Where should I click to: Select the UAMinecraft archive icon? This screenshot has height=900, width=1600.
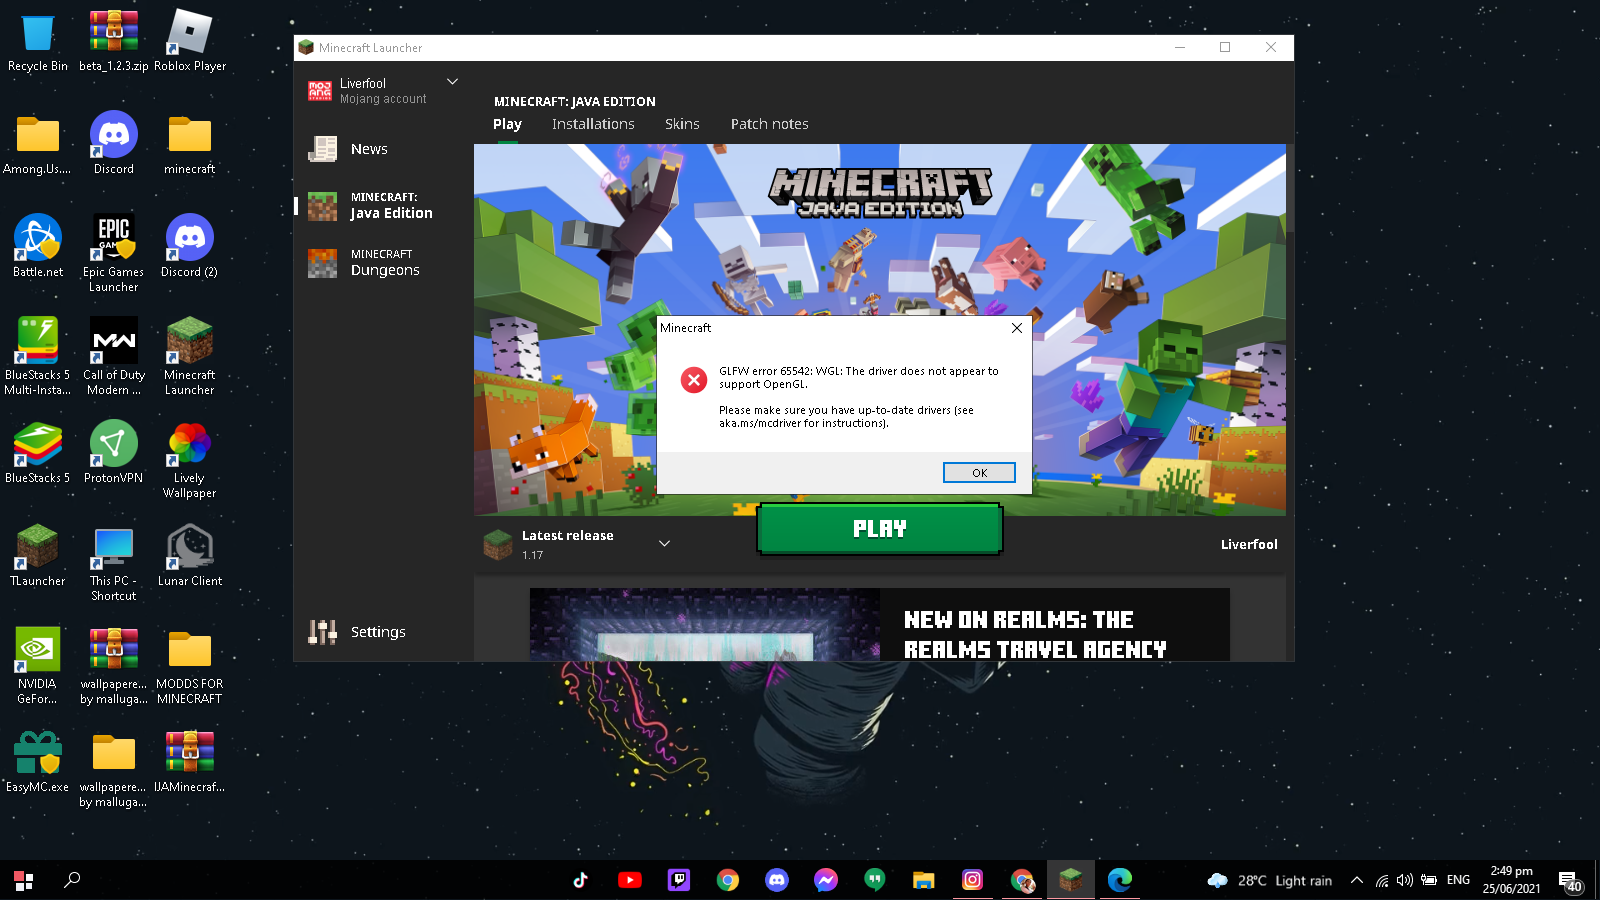190,762
